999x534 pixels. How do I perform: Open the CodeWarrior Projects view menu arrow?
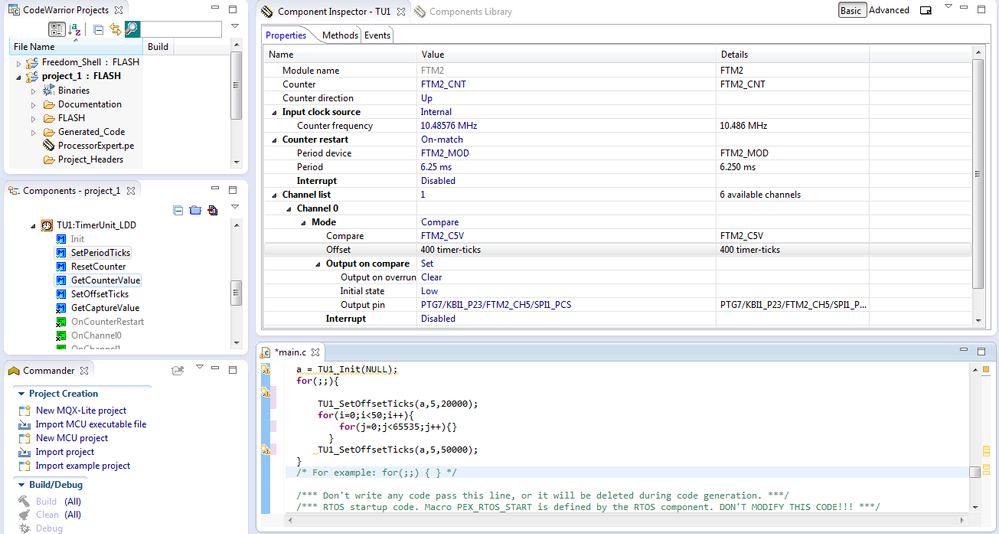[x=234, y=27]
